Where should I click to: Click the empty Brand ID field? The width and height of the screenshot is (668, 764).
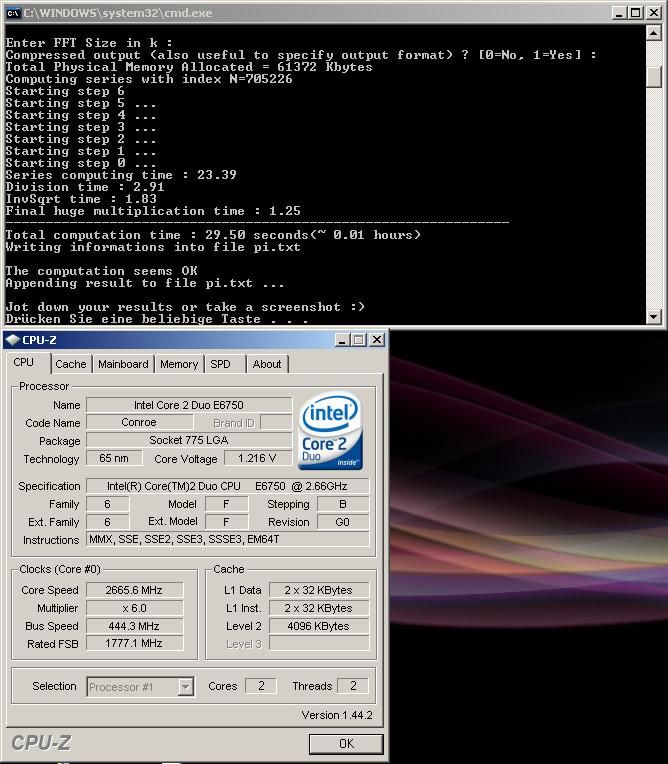(x=276, y=422)
